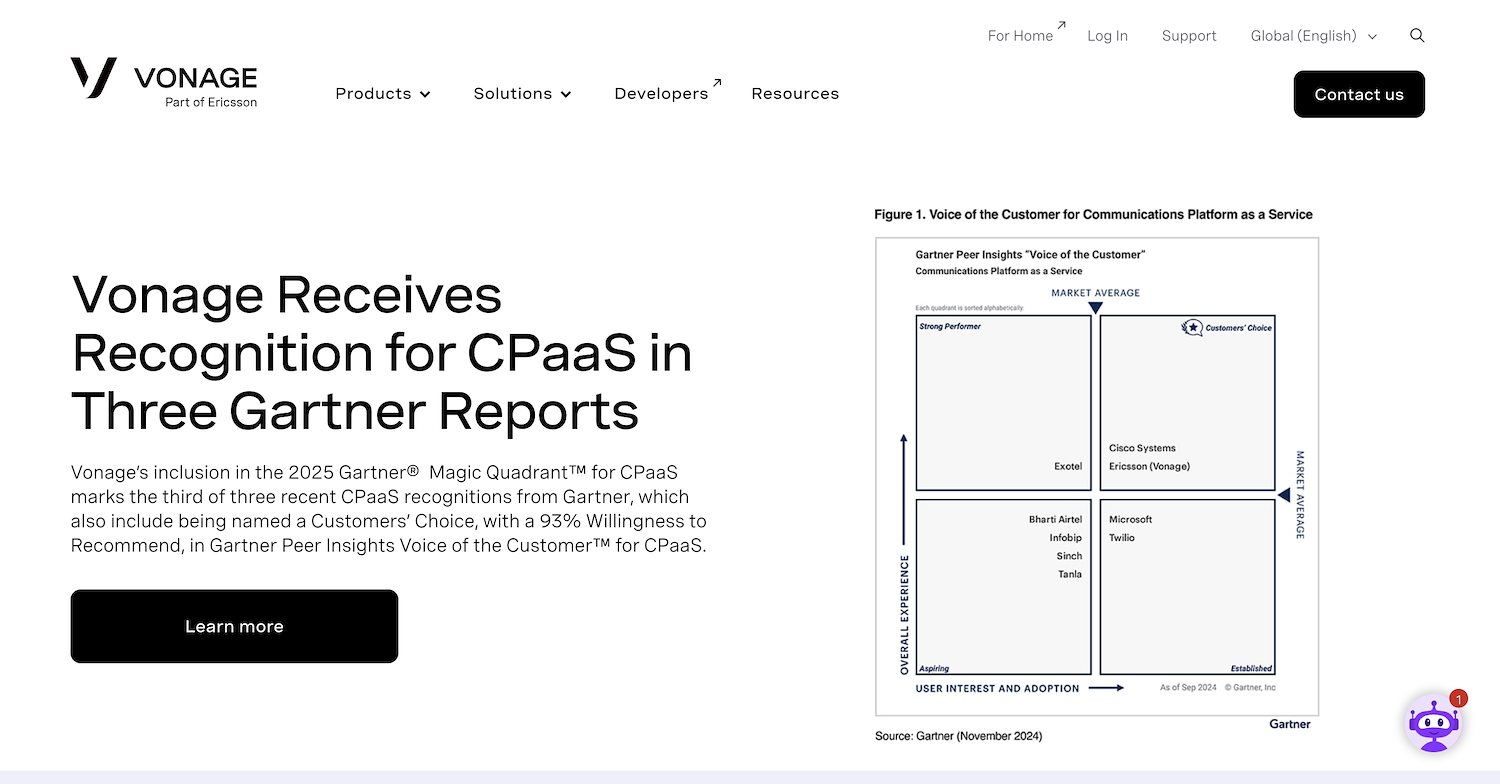
Task: Open the Support link
Action: point(1189,36)
